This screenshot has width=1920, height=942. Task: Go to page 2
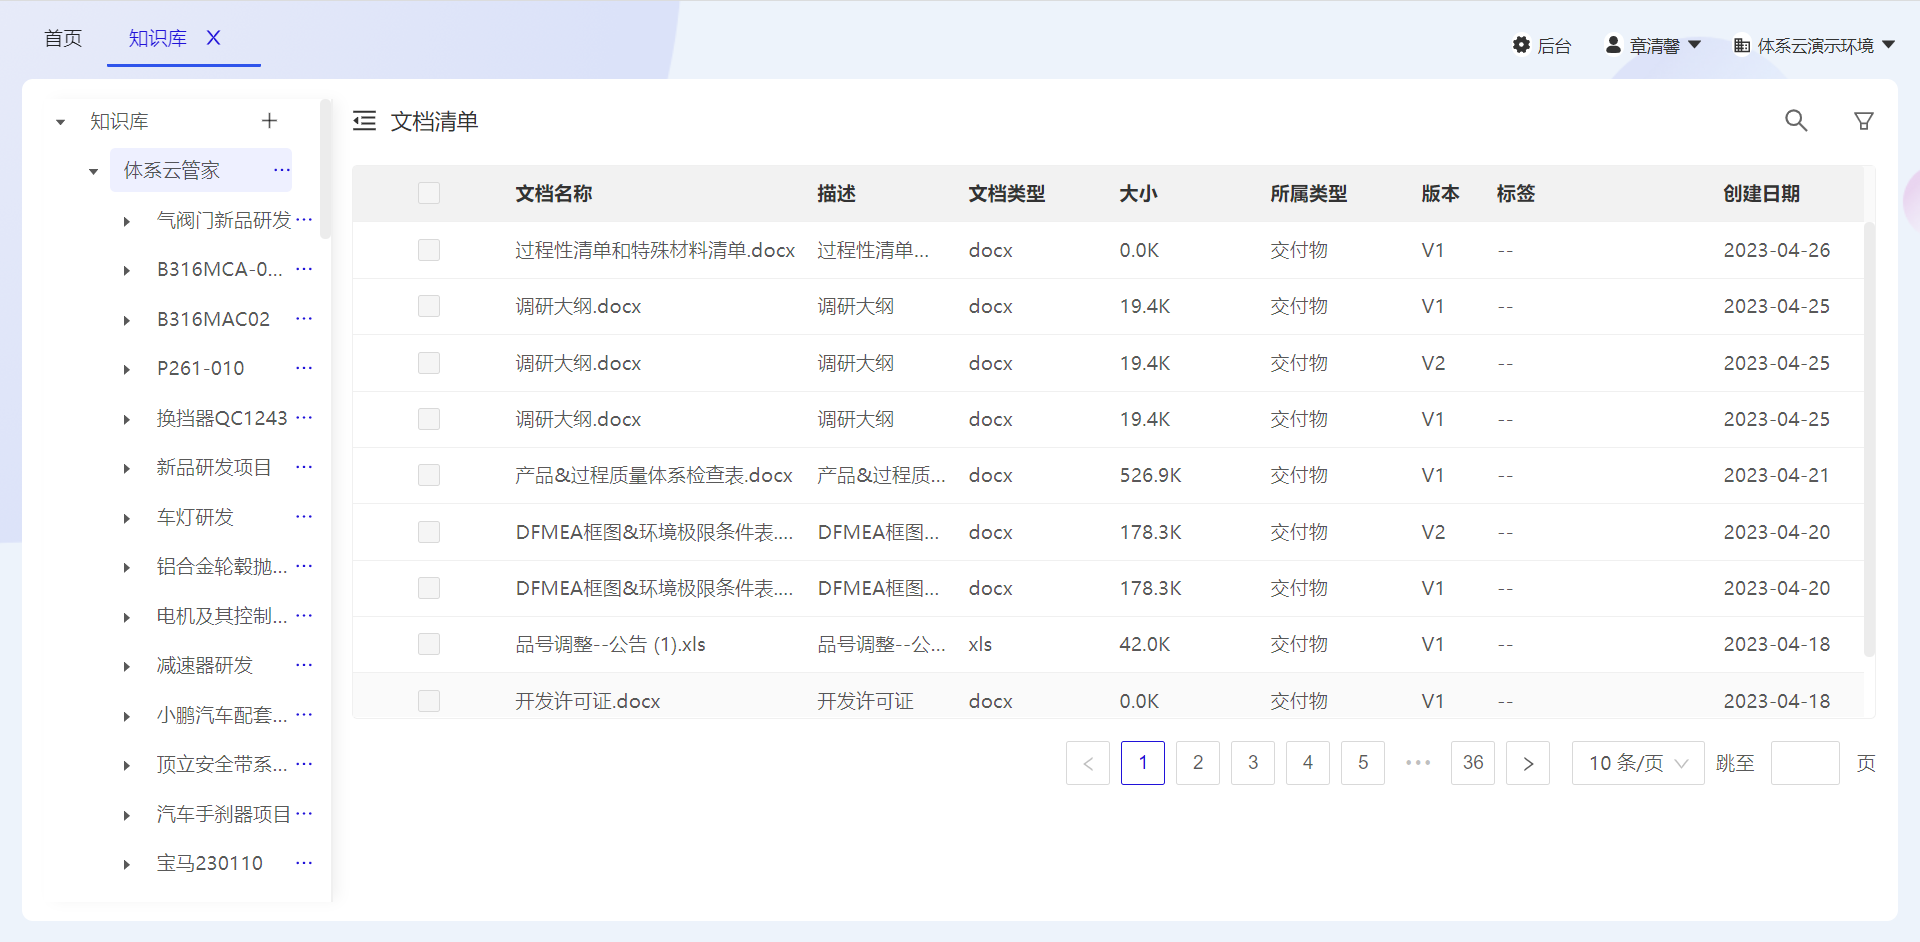(1198, 763)
